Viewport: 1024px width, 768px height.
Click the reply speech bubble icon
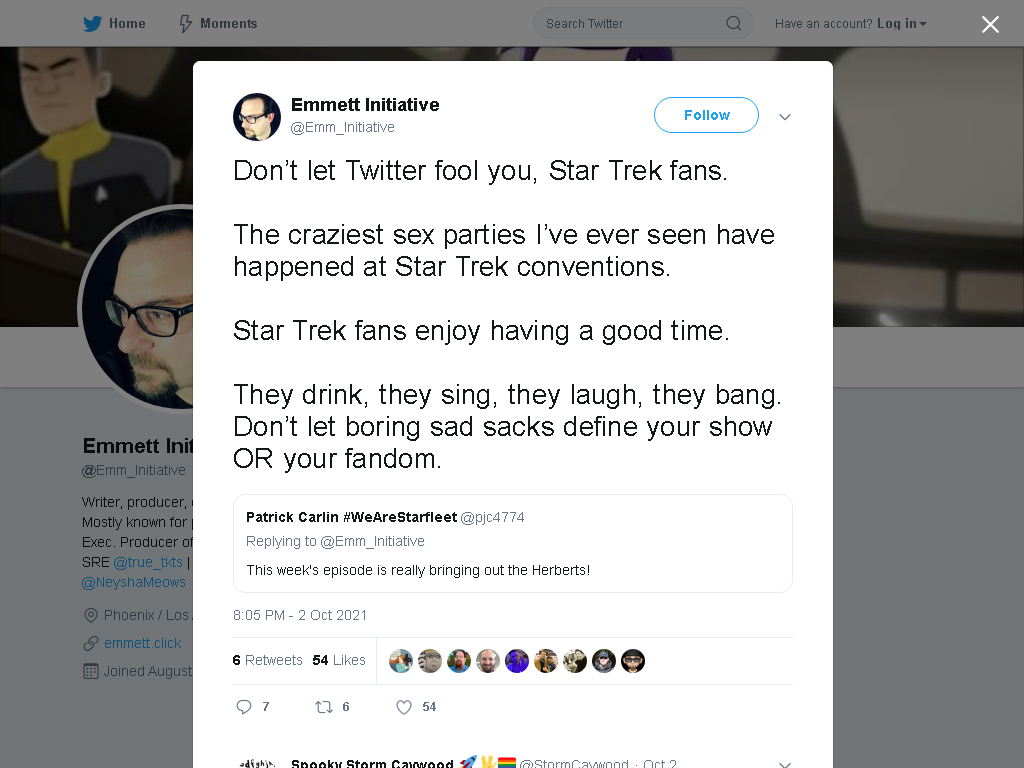point(244,707)
